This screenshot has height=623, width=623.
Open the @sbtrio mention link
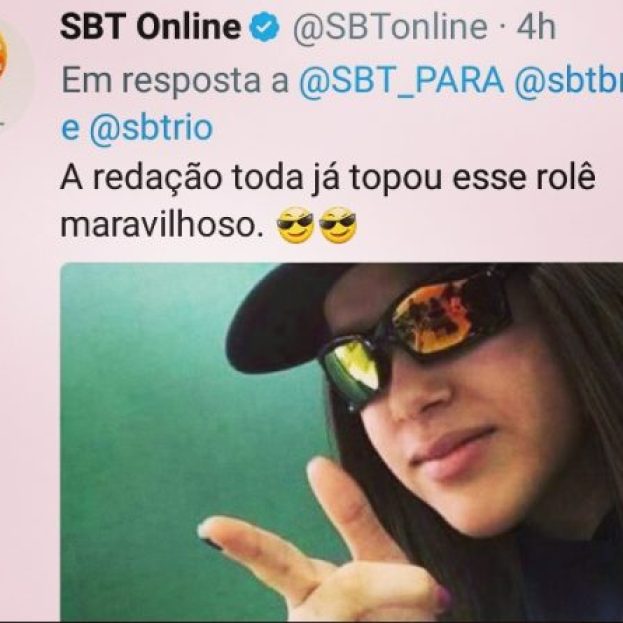tap(151, 129)
